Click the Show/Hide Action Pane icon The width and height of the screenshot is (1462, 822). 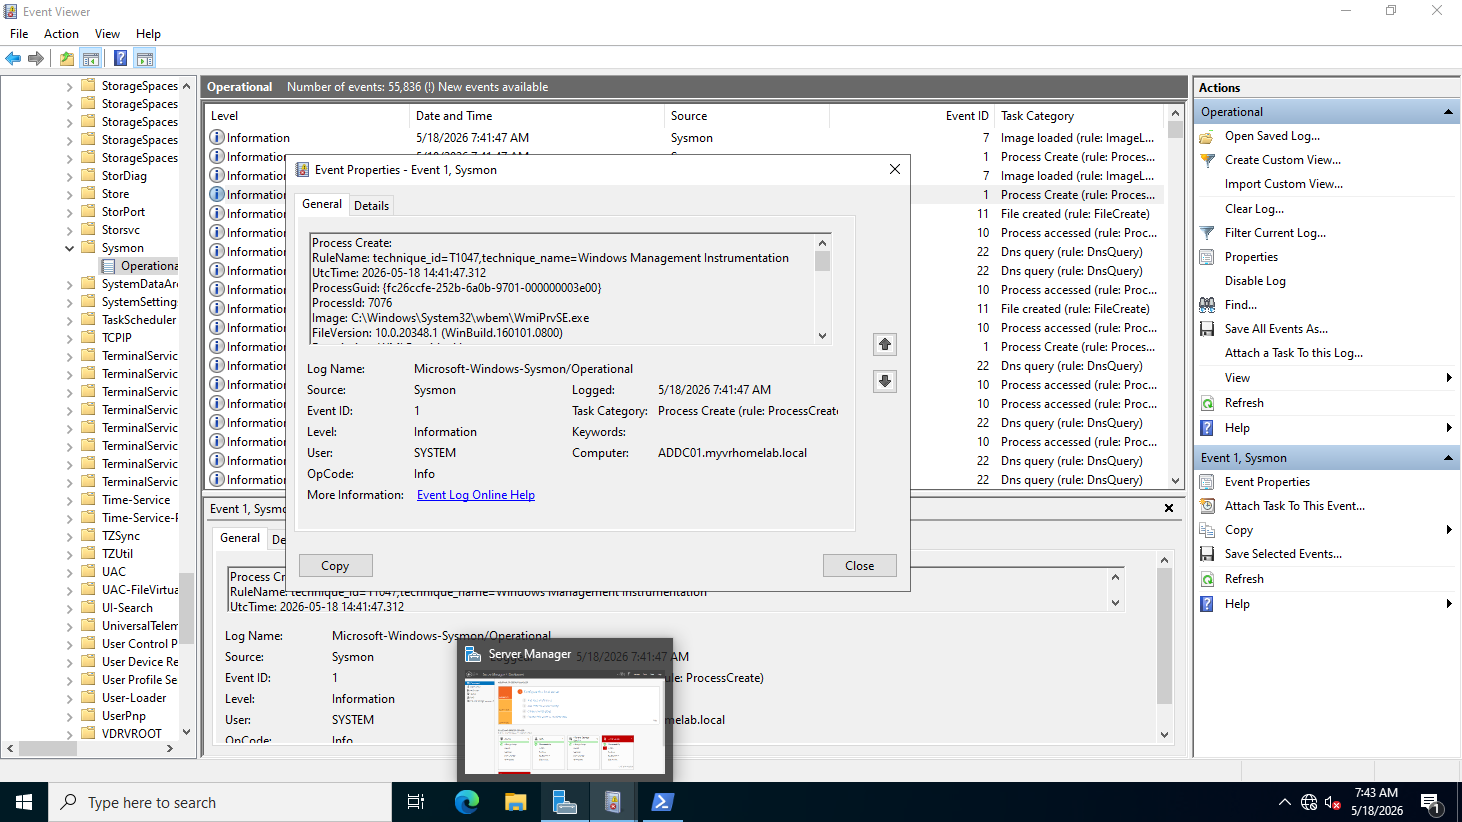point(145,58)
